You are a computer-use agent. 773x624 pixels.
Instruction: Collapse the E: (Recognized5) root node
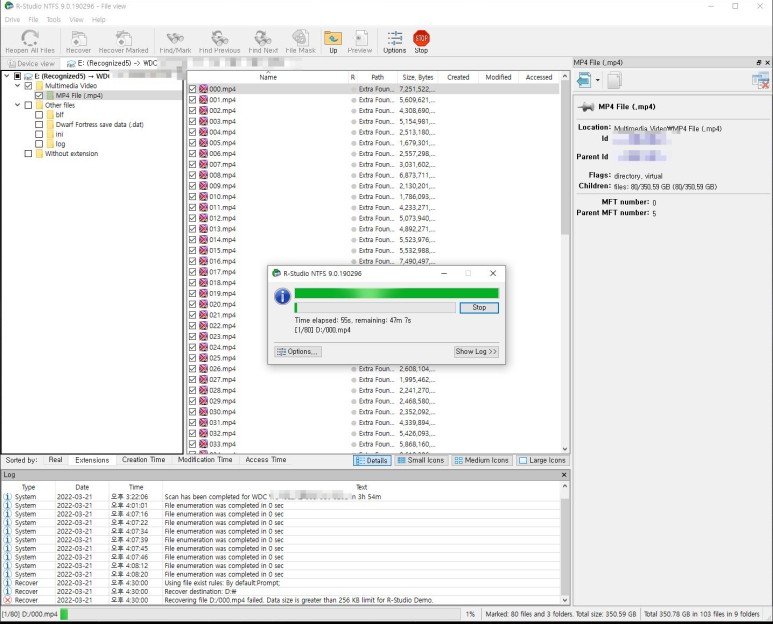point(7,76)
